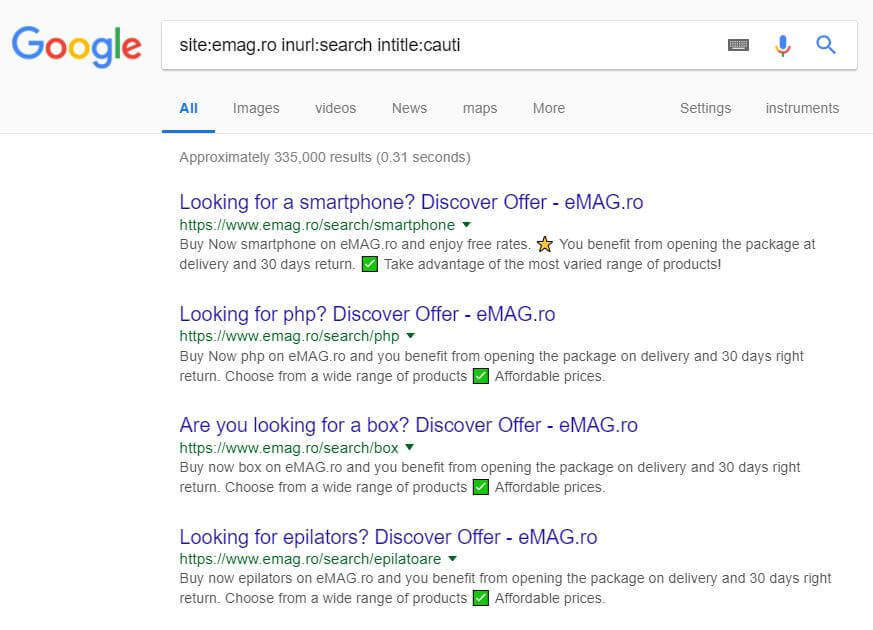The height and width of the screenshot is (630, 873).
Task: Switch to the videos tab
Action: (x=335, y=109)
